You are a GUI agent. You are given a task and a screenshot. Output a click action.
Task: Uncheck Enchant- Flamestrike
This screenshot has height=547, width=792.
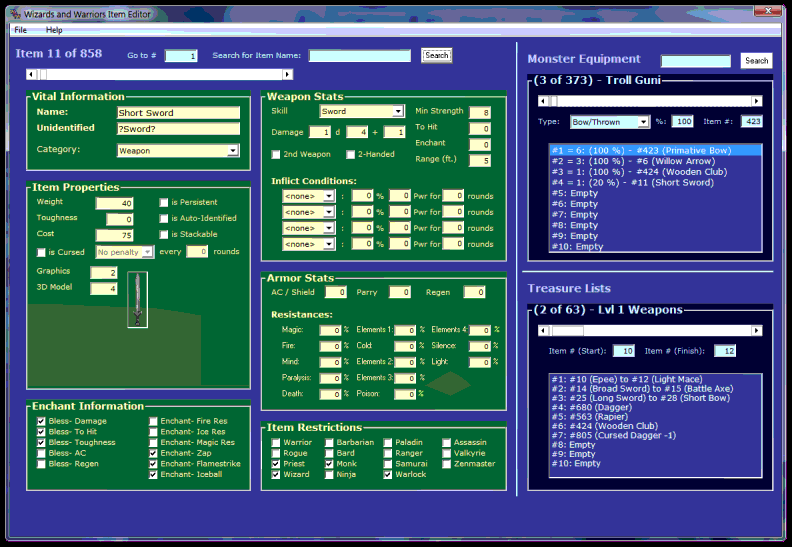point(153,464)
